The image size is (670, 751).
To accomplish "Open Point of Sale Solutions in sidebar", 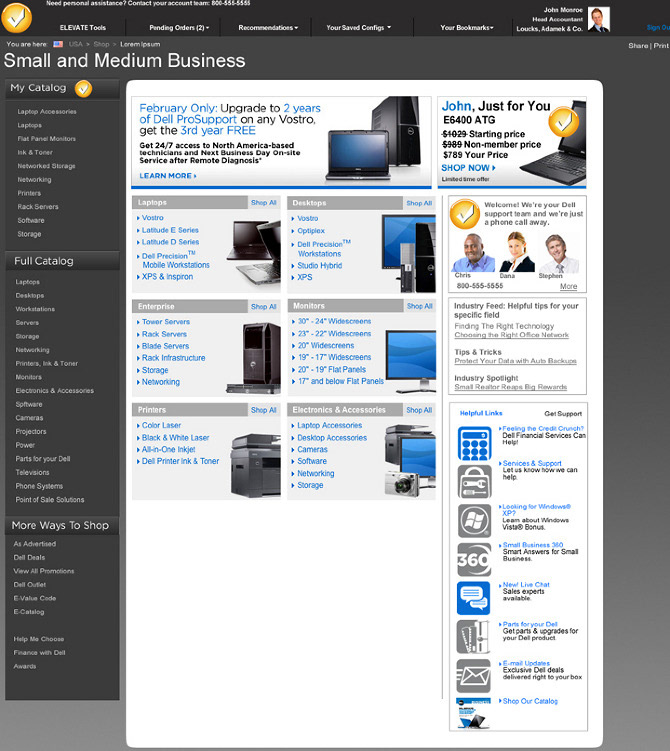I will [x=50, y=500].
